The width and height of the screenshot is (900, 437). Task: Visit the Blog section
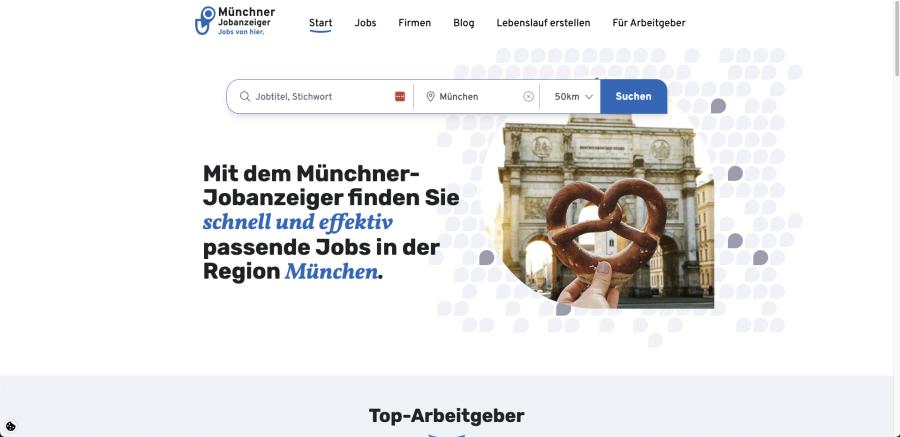click(x=464, y=23)
